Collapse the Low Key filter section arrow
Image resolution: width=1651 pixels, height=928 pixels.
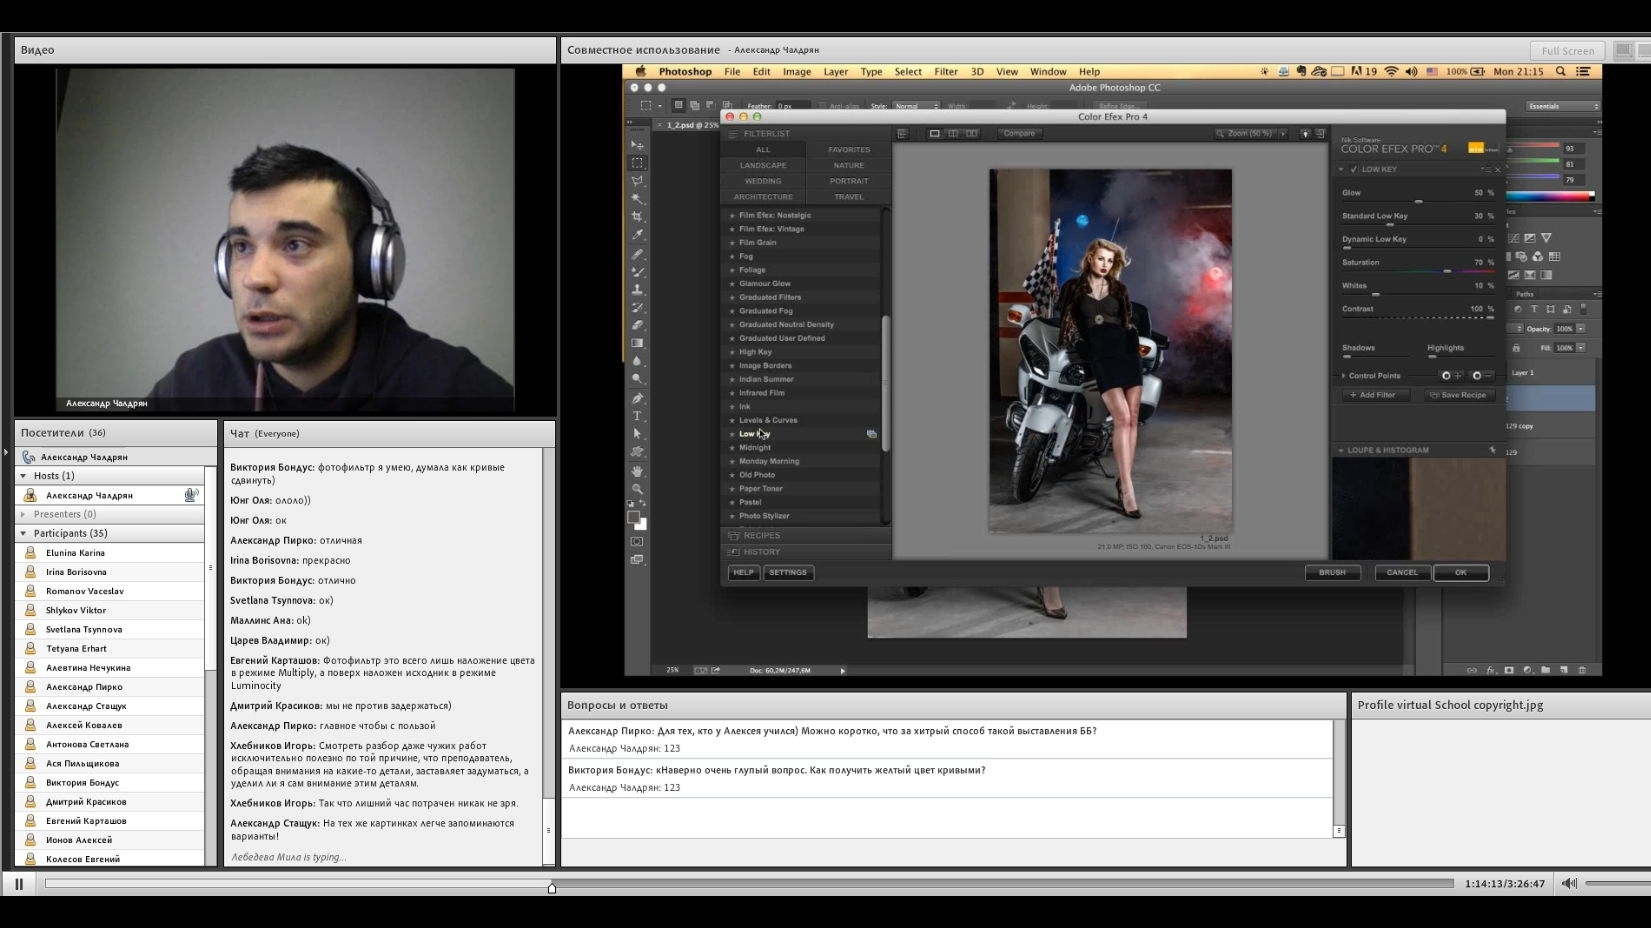1341,170
